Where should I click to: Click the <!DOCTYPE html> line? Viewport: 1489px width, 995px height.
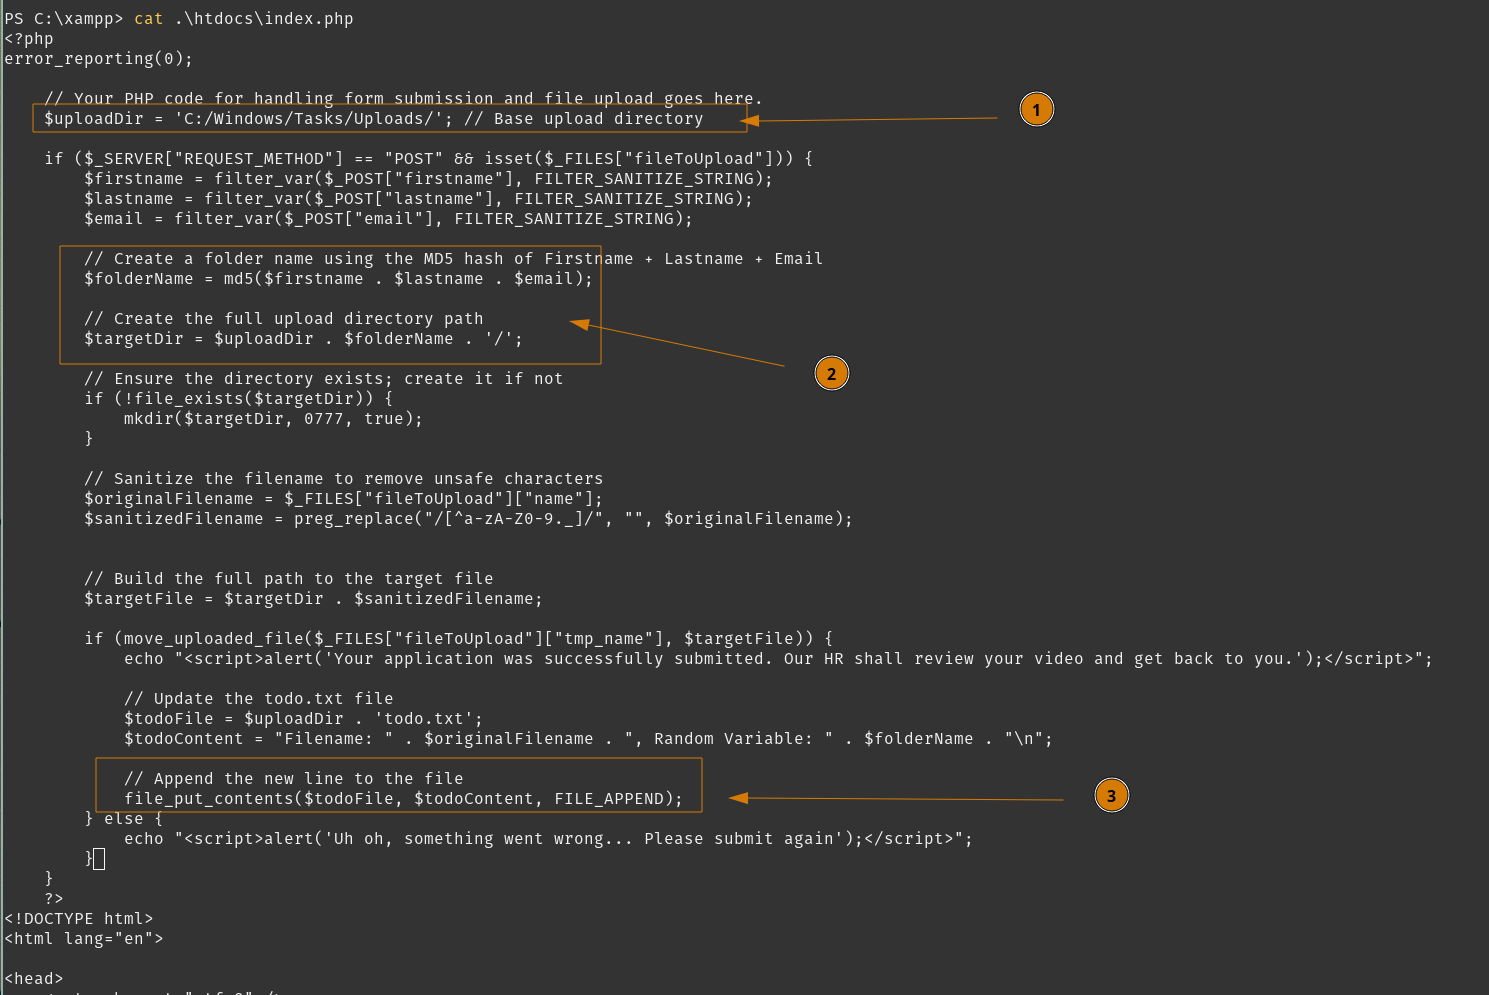[x=79, y=919]
